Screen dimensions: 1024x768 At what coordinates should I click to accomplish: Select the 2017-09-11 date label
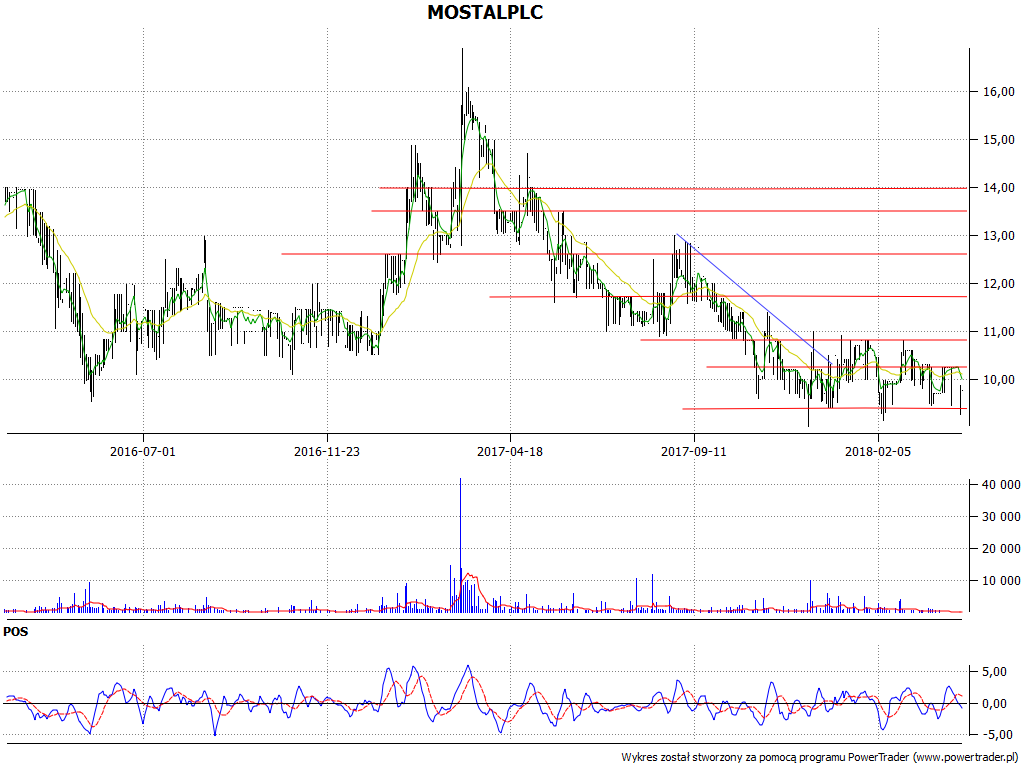coord(694,451)
